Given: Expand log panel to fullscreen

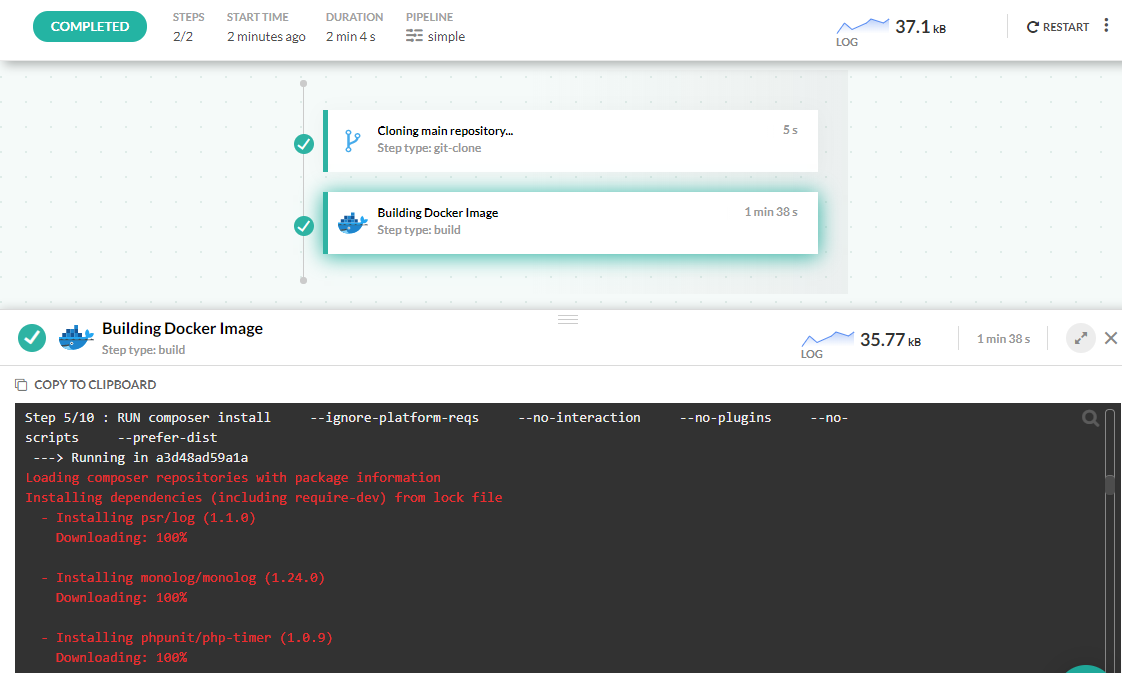Looking at the screenshot, I should tap(1080, 338).
